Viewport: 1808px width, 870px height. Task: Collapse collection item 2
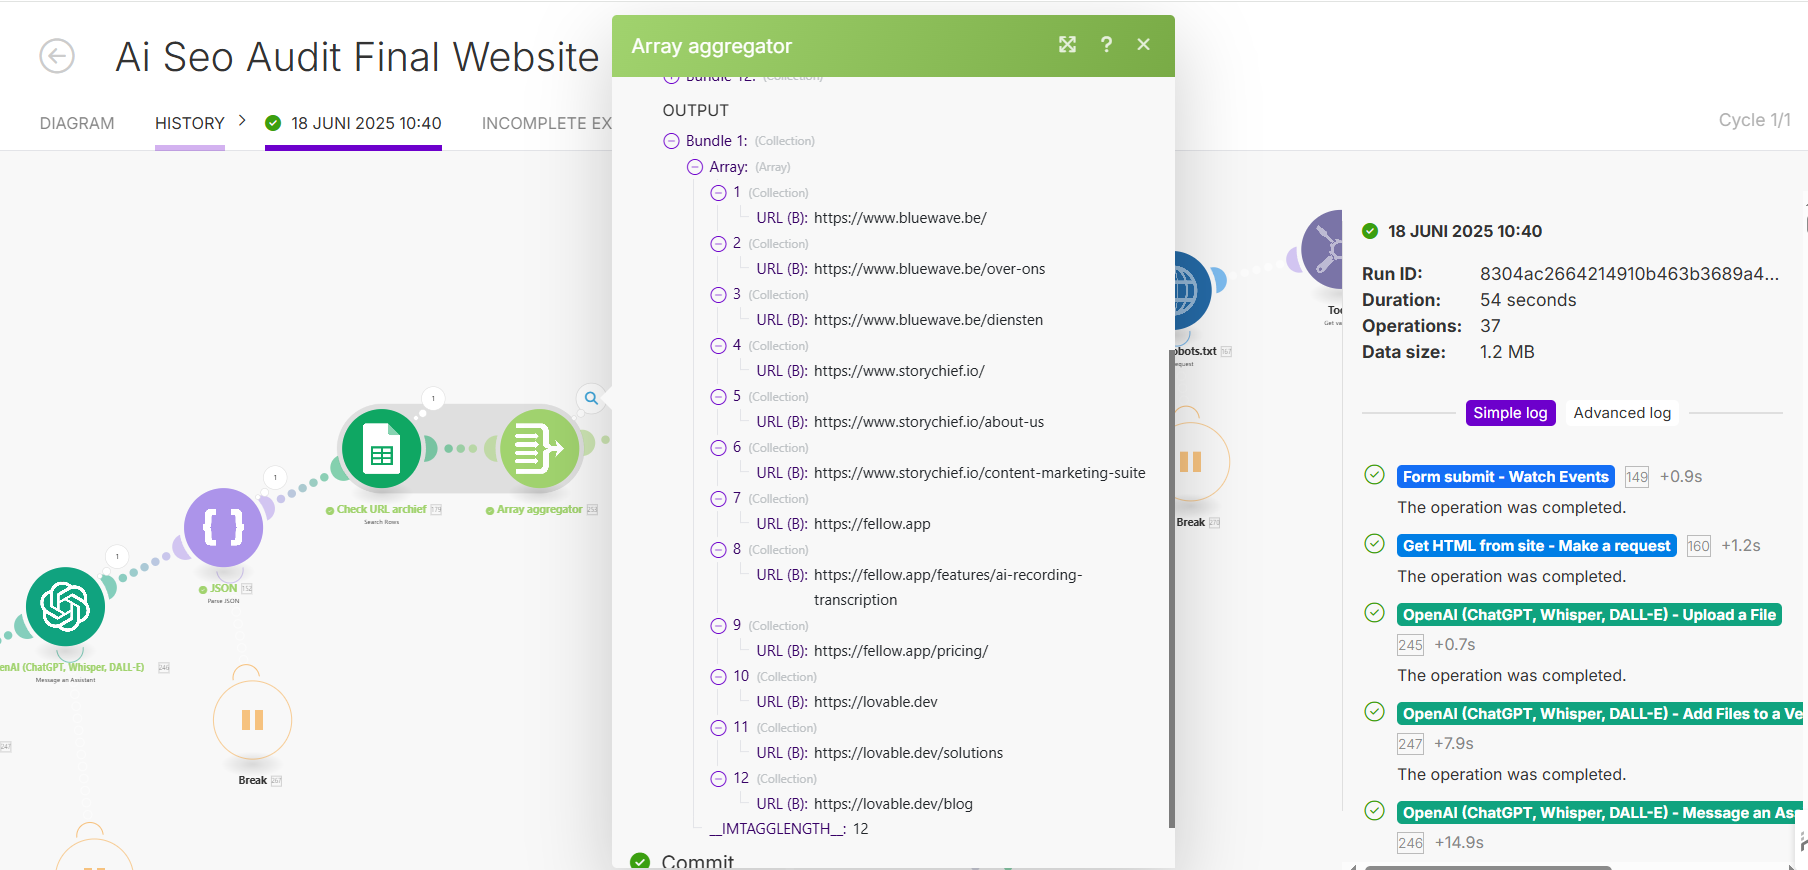[x=718, y=244]
